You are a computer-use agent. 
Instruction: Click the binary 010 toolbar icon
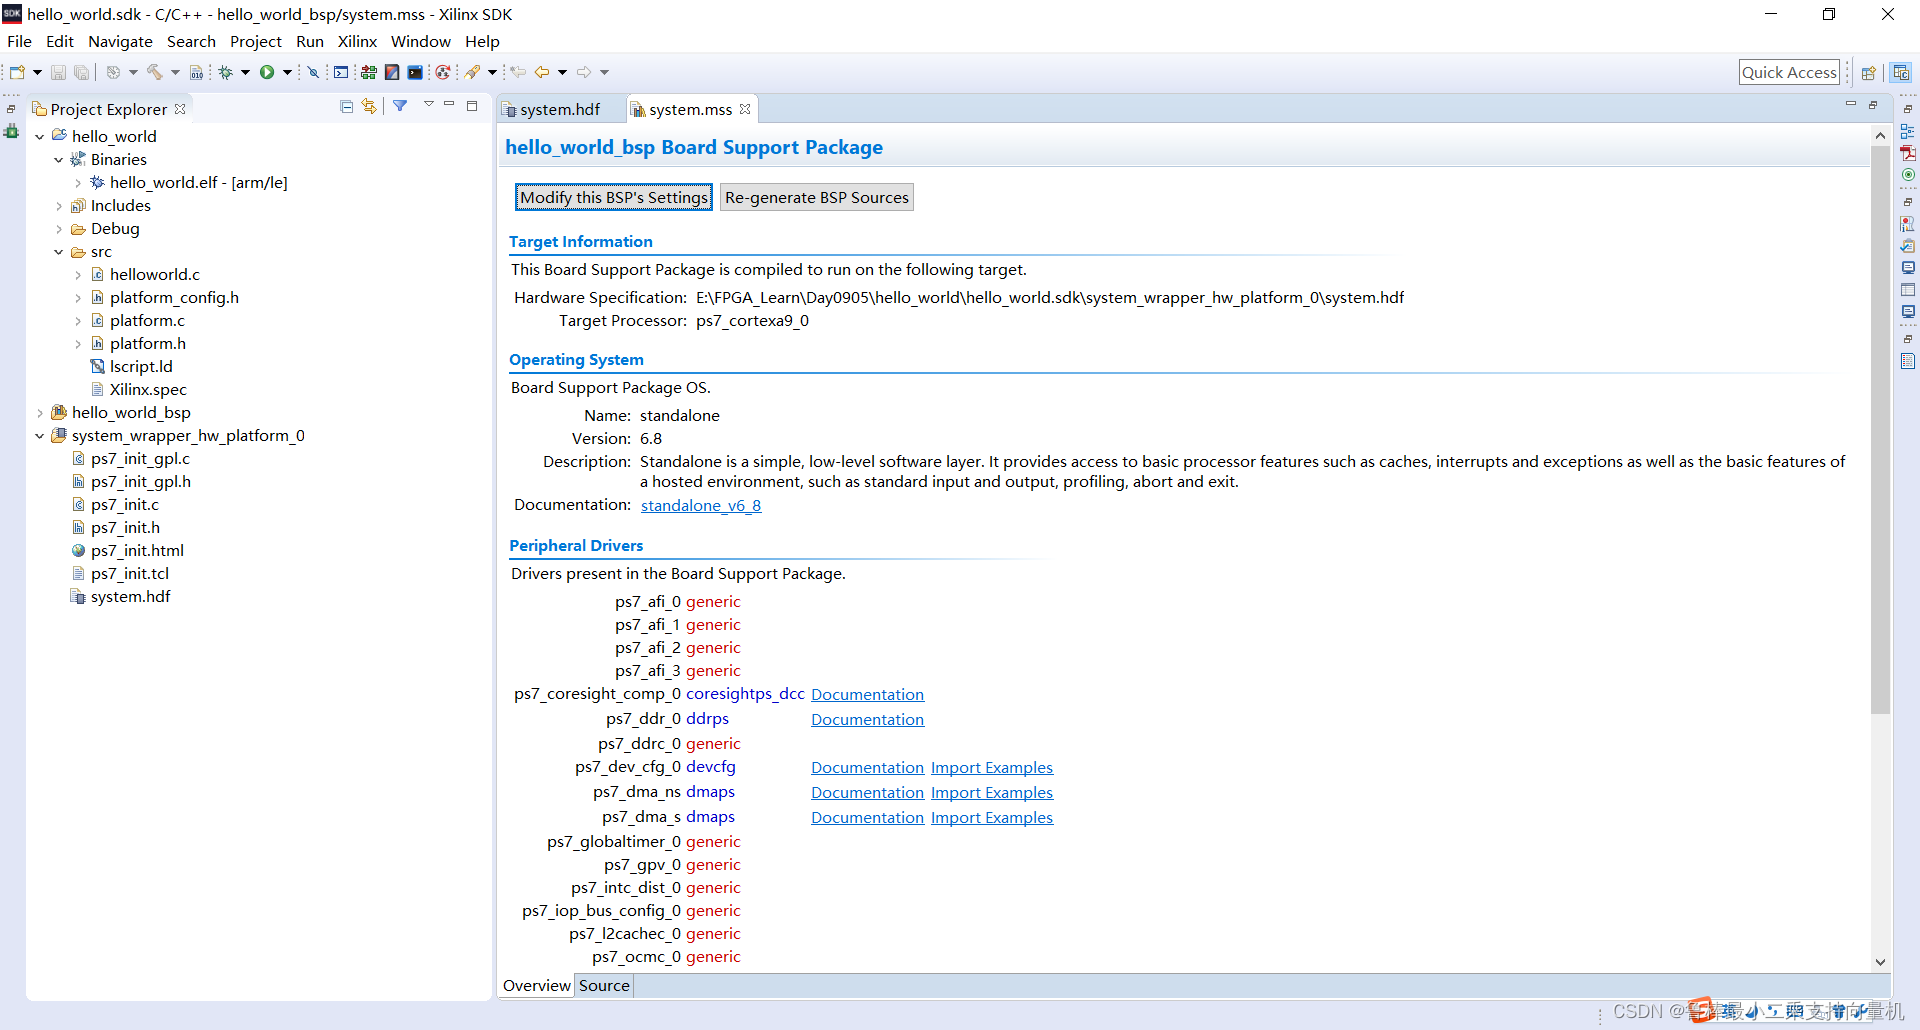[x=196, y=72]
